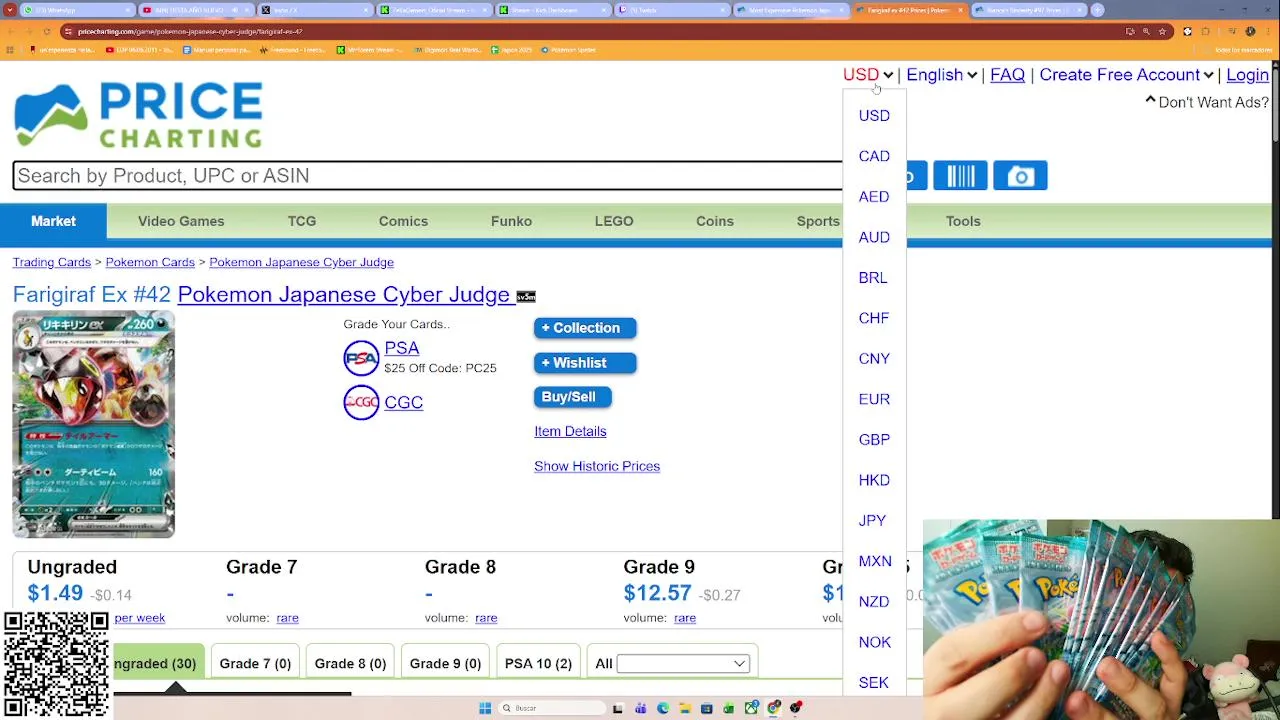This screenshot has width=1280, height=720.
Task: Click the PSA grading logo icon
Action: [x=361, y=358]
